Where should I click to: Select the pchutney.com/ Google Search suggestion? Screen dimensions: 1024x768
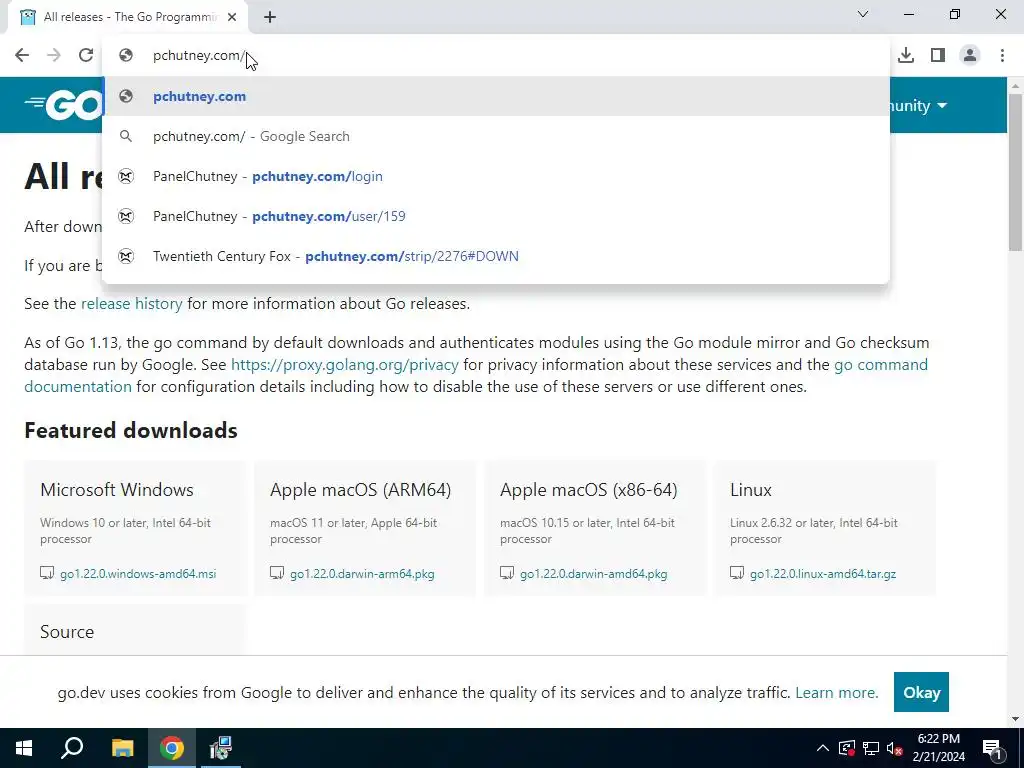coord(496,136)
